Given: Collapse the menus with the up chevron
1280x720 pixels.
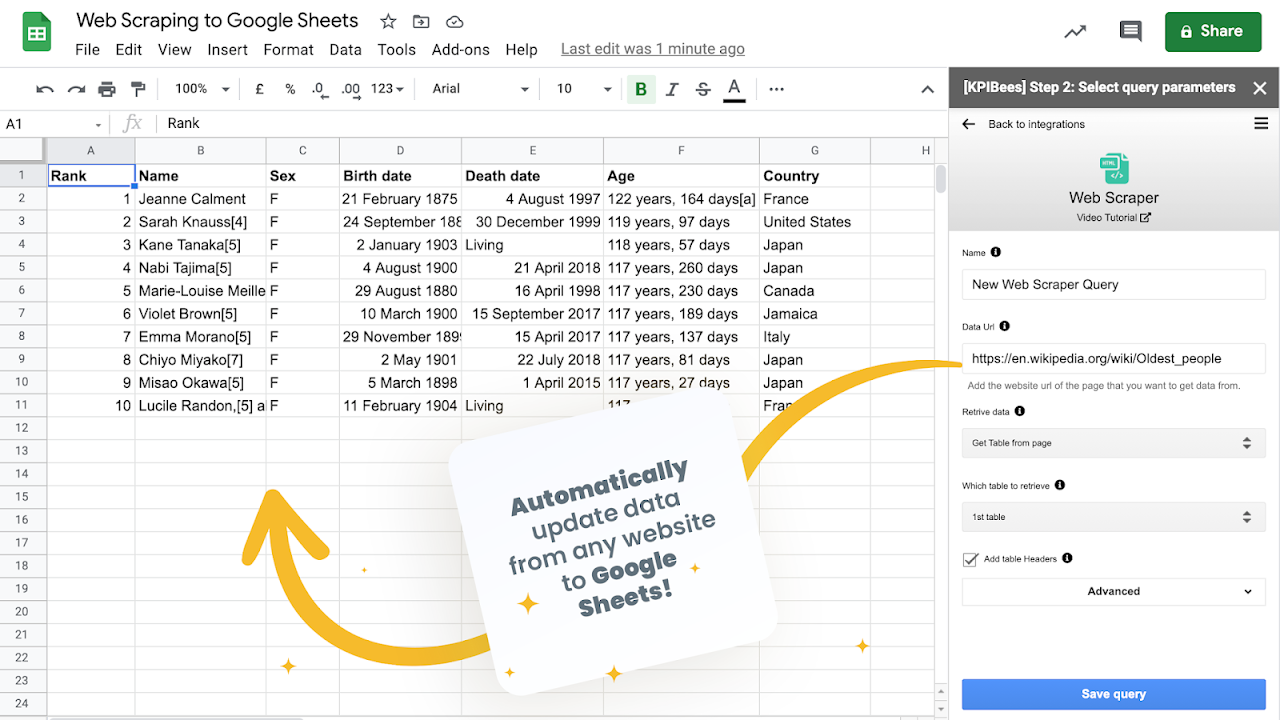Looking at the screenshot, I should pyautogui.click(x=927, y=89).
